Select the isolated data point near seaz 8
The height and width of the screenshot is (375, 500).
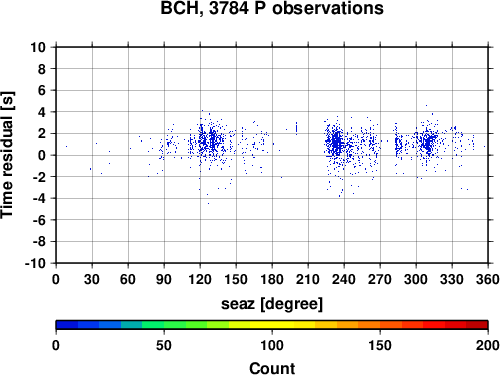tap(66, 146)
